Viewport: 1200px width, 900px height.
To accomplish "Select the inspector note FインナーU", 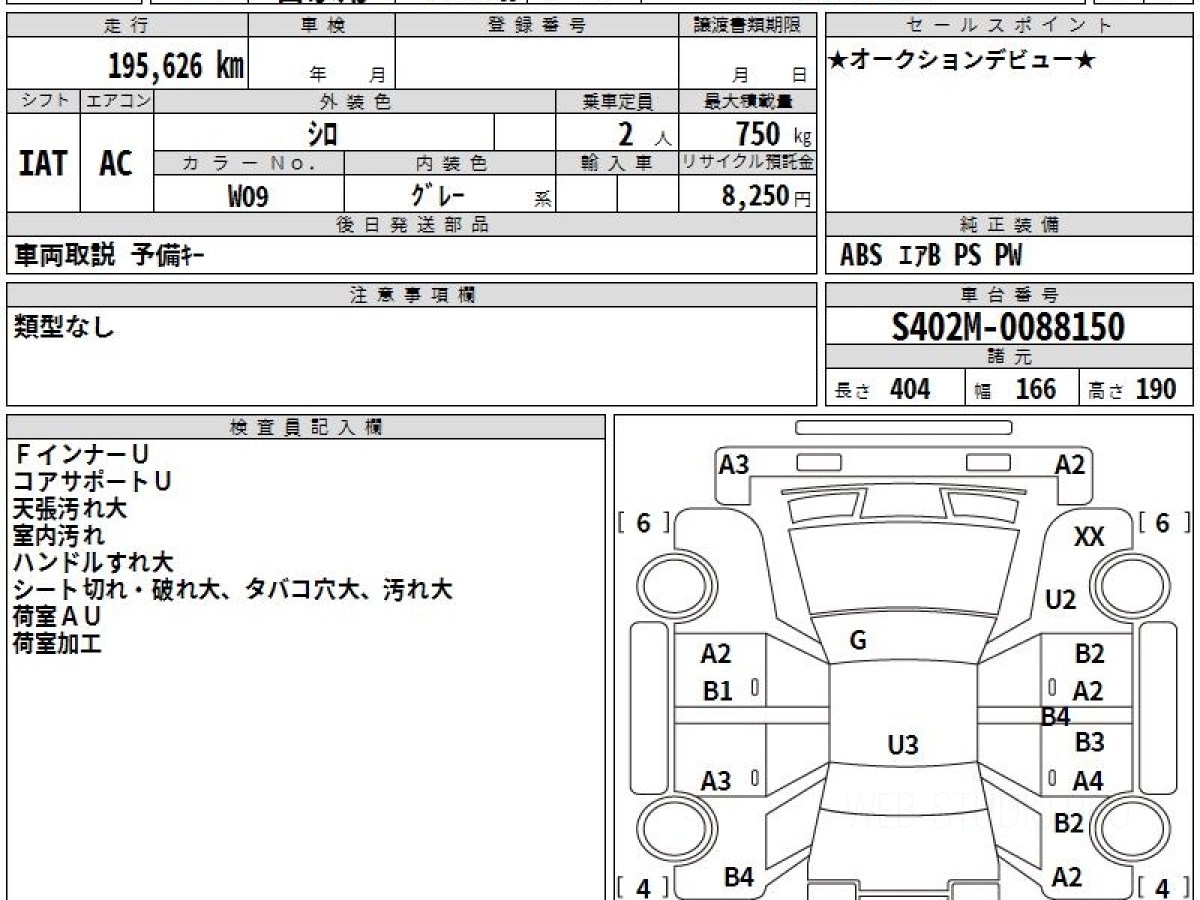I will tap(81, 454).
